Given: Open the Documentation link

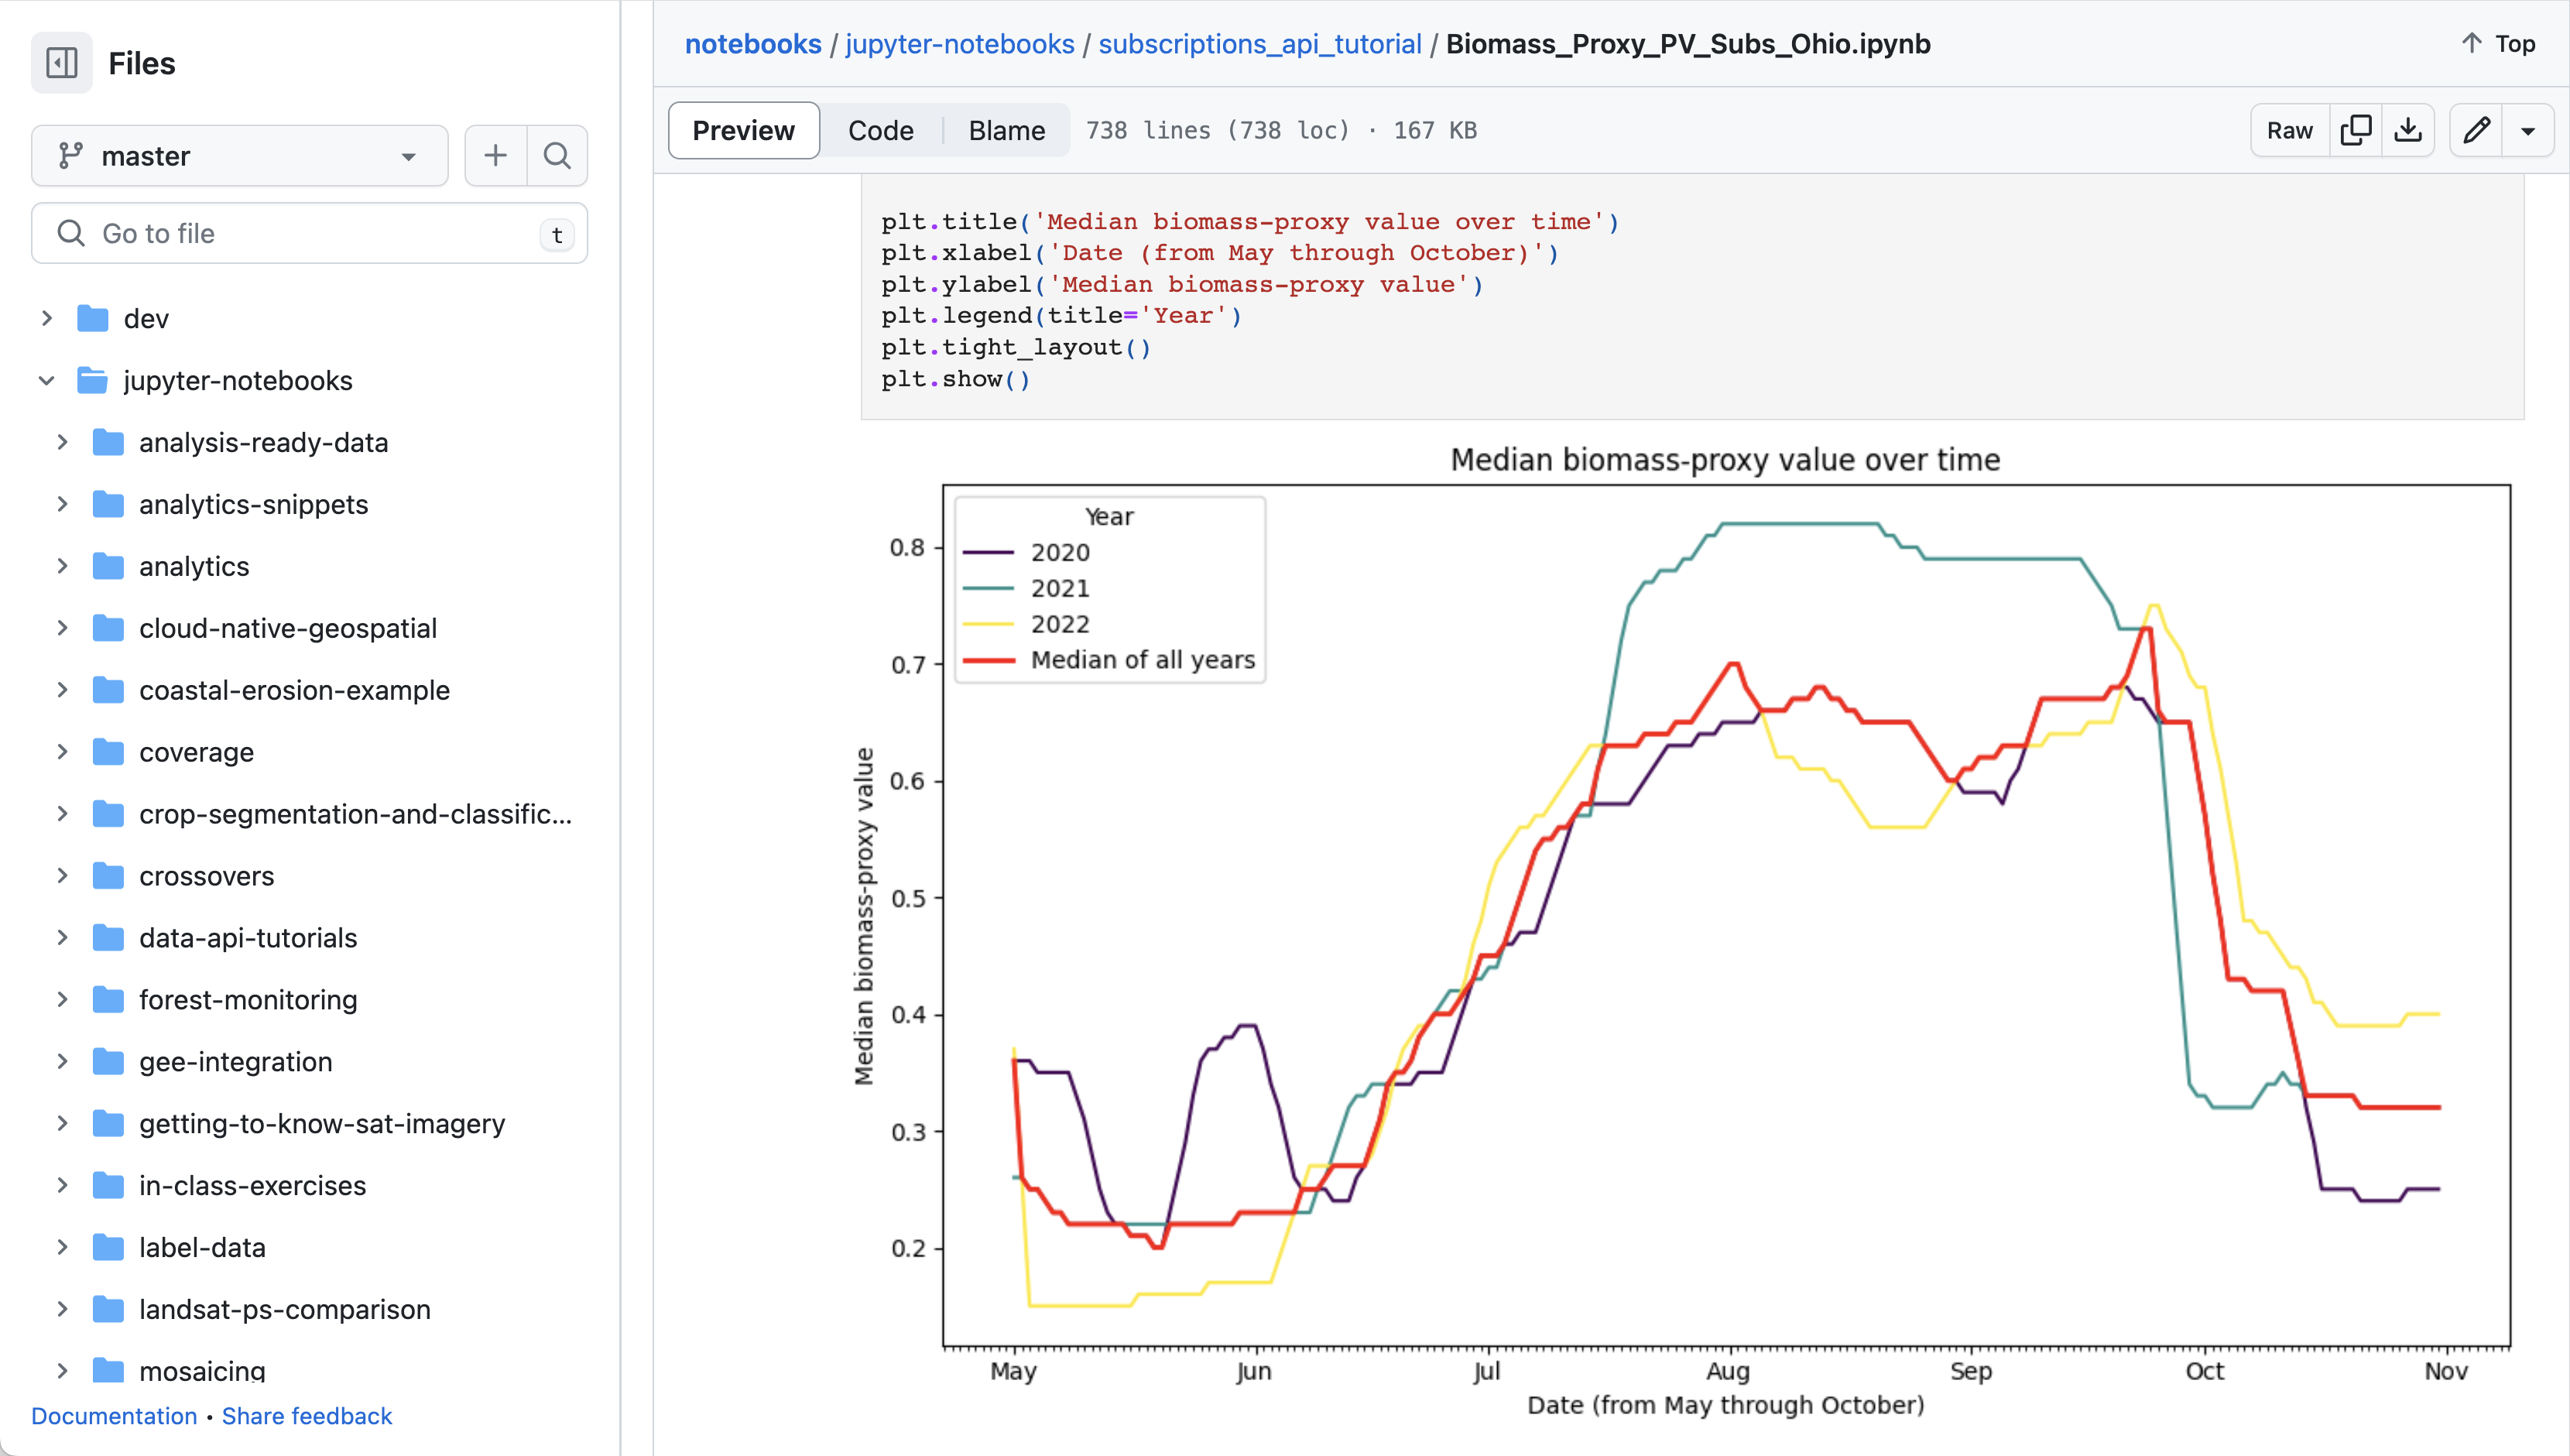Looking at the screenshot, I should (x=114, y=1416).
